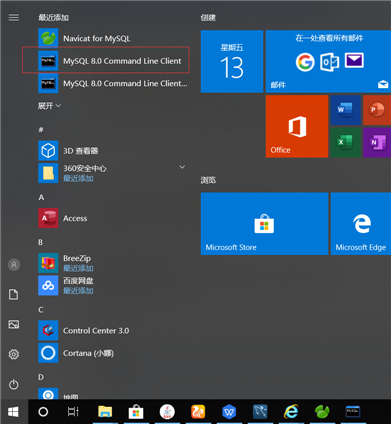Image resolution: width=391 pixels, height=424 pixels.
Task: Open Cortana circle on the taskbar
Action: point(43,412)
